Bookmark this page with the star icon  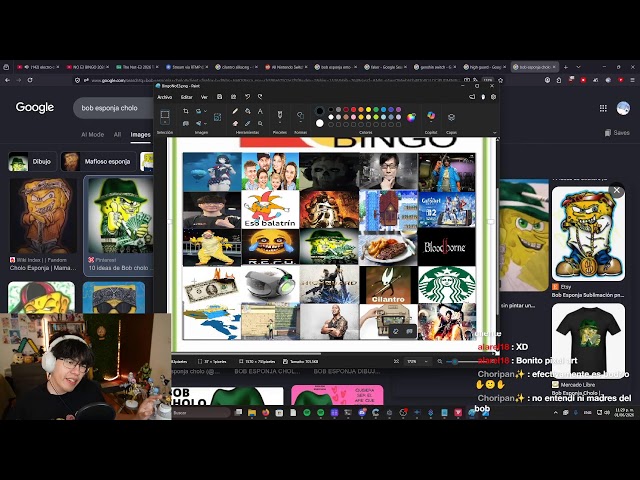(x=500, y=80)
